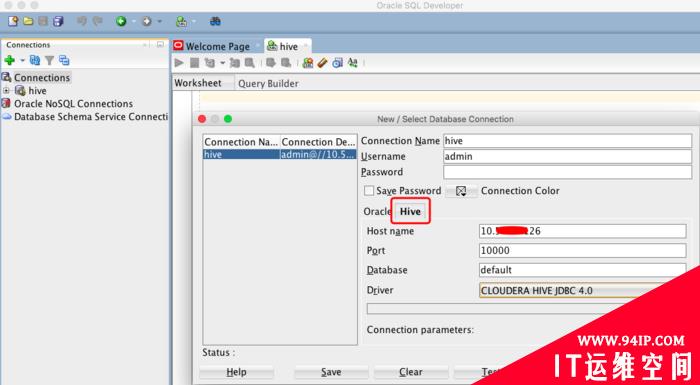Click the Username field containing admin
The width and height of the screenshot is (700, 385).
coord(567,156)
